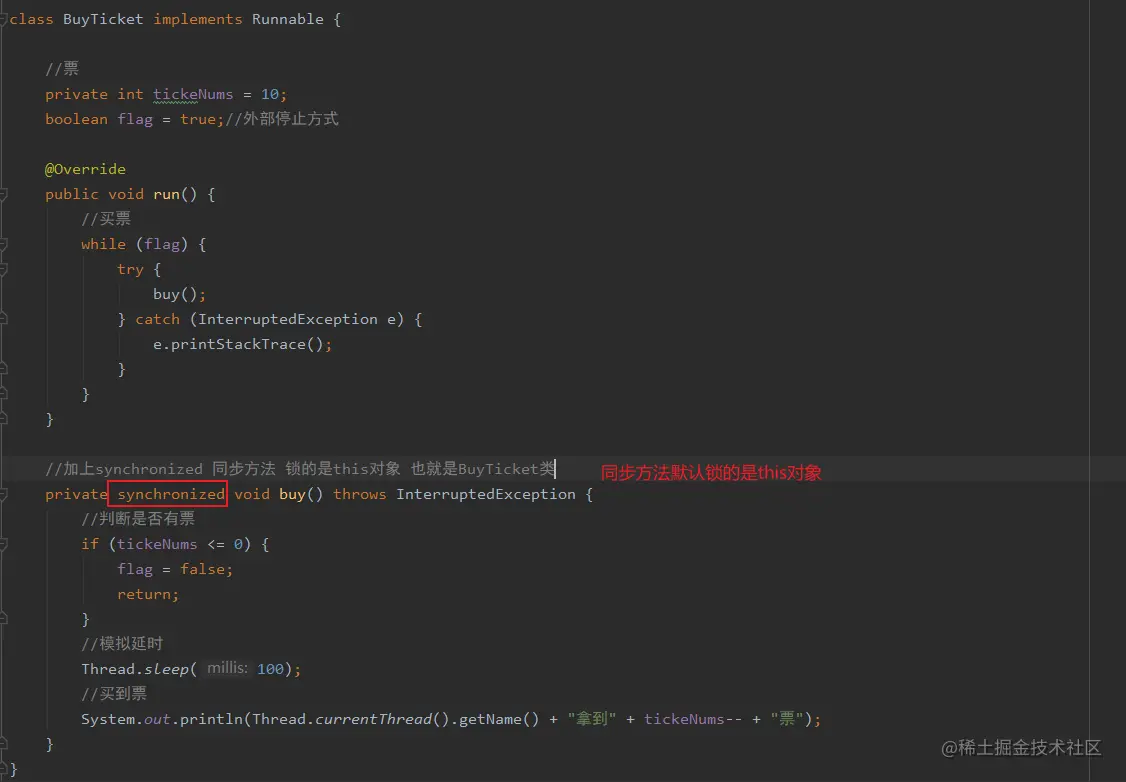Click the 'throws' keyword
The height and width of the screenshot is (782, 1126).
[359, 494]
